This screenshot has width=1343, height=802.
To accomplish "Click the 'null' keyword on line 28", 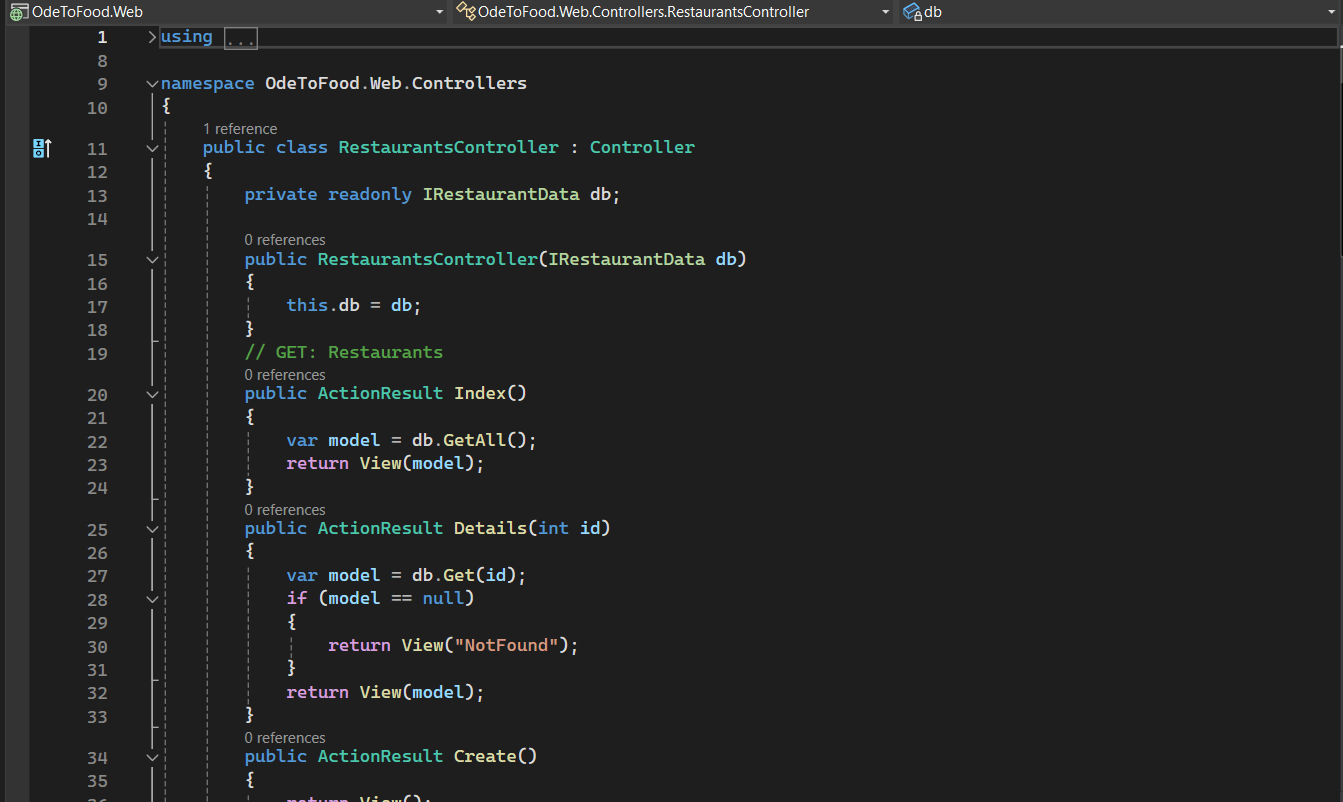I will pyautogui.click(x=443, y=598).
